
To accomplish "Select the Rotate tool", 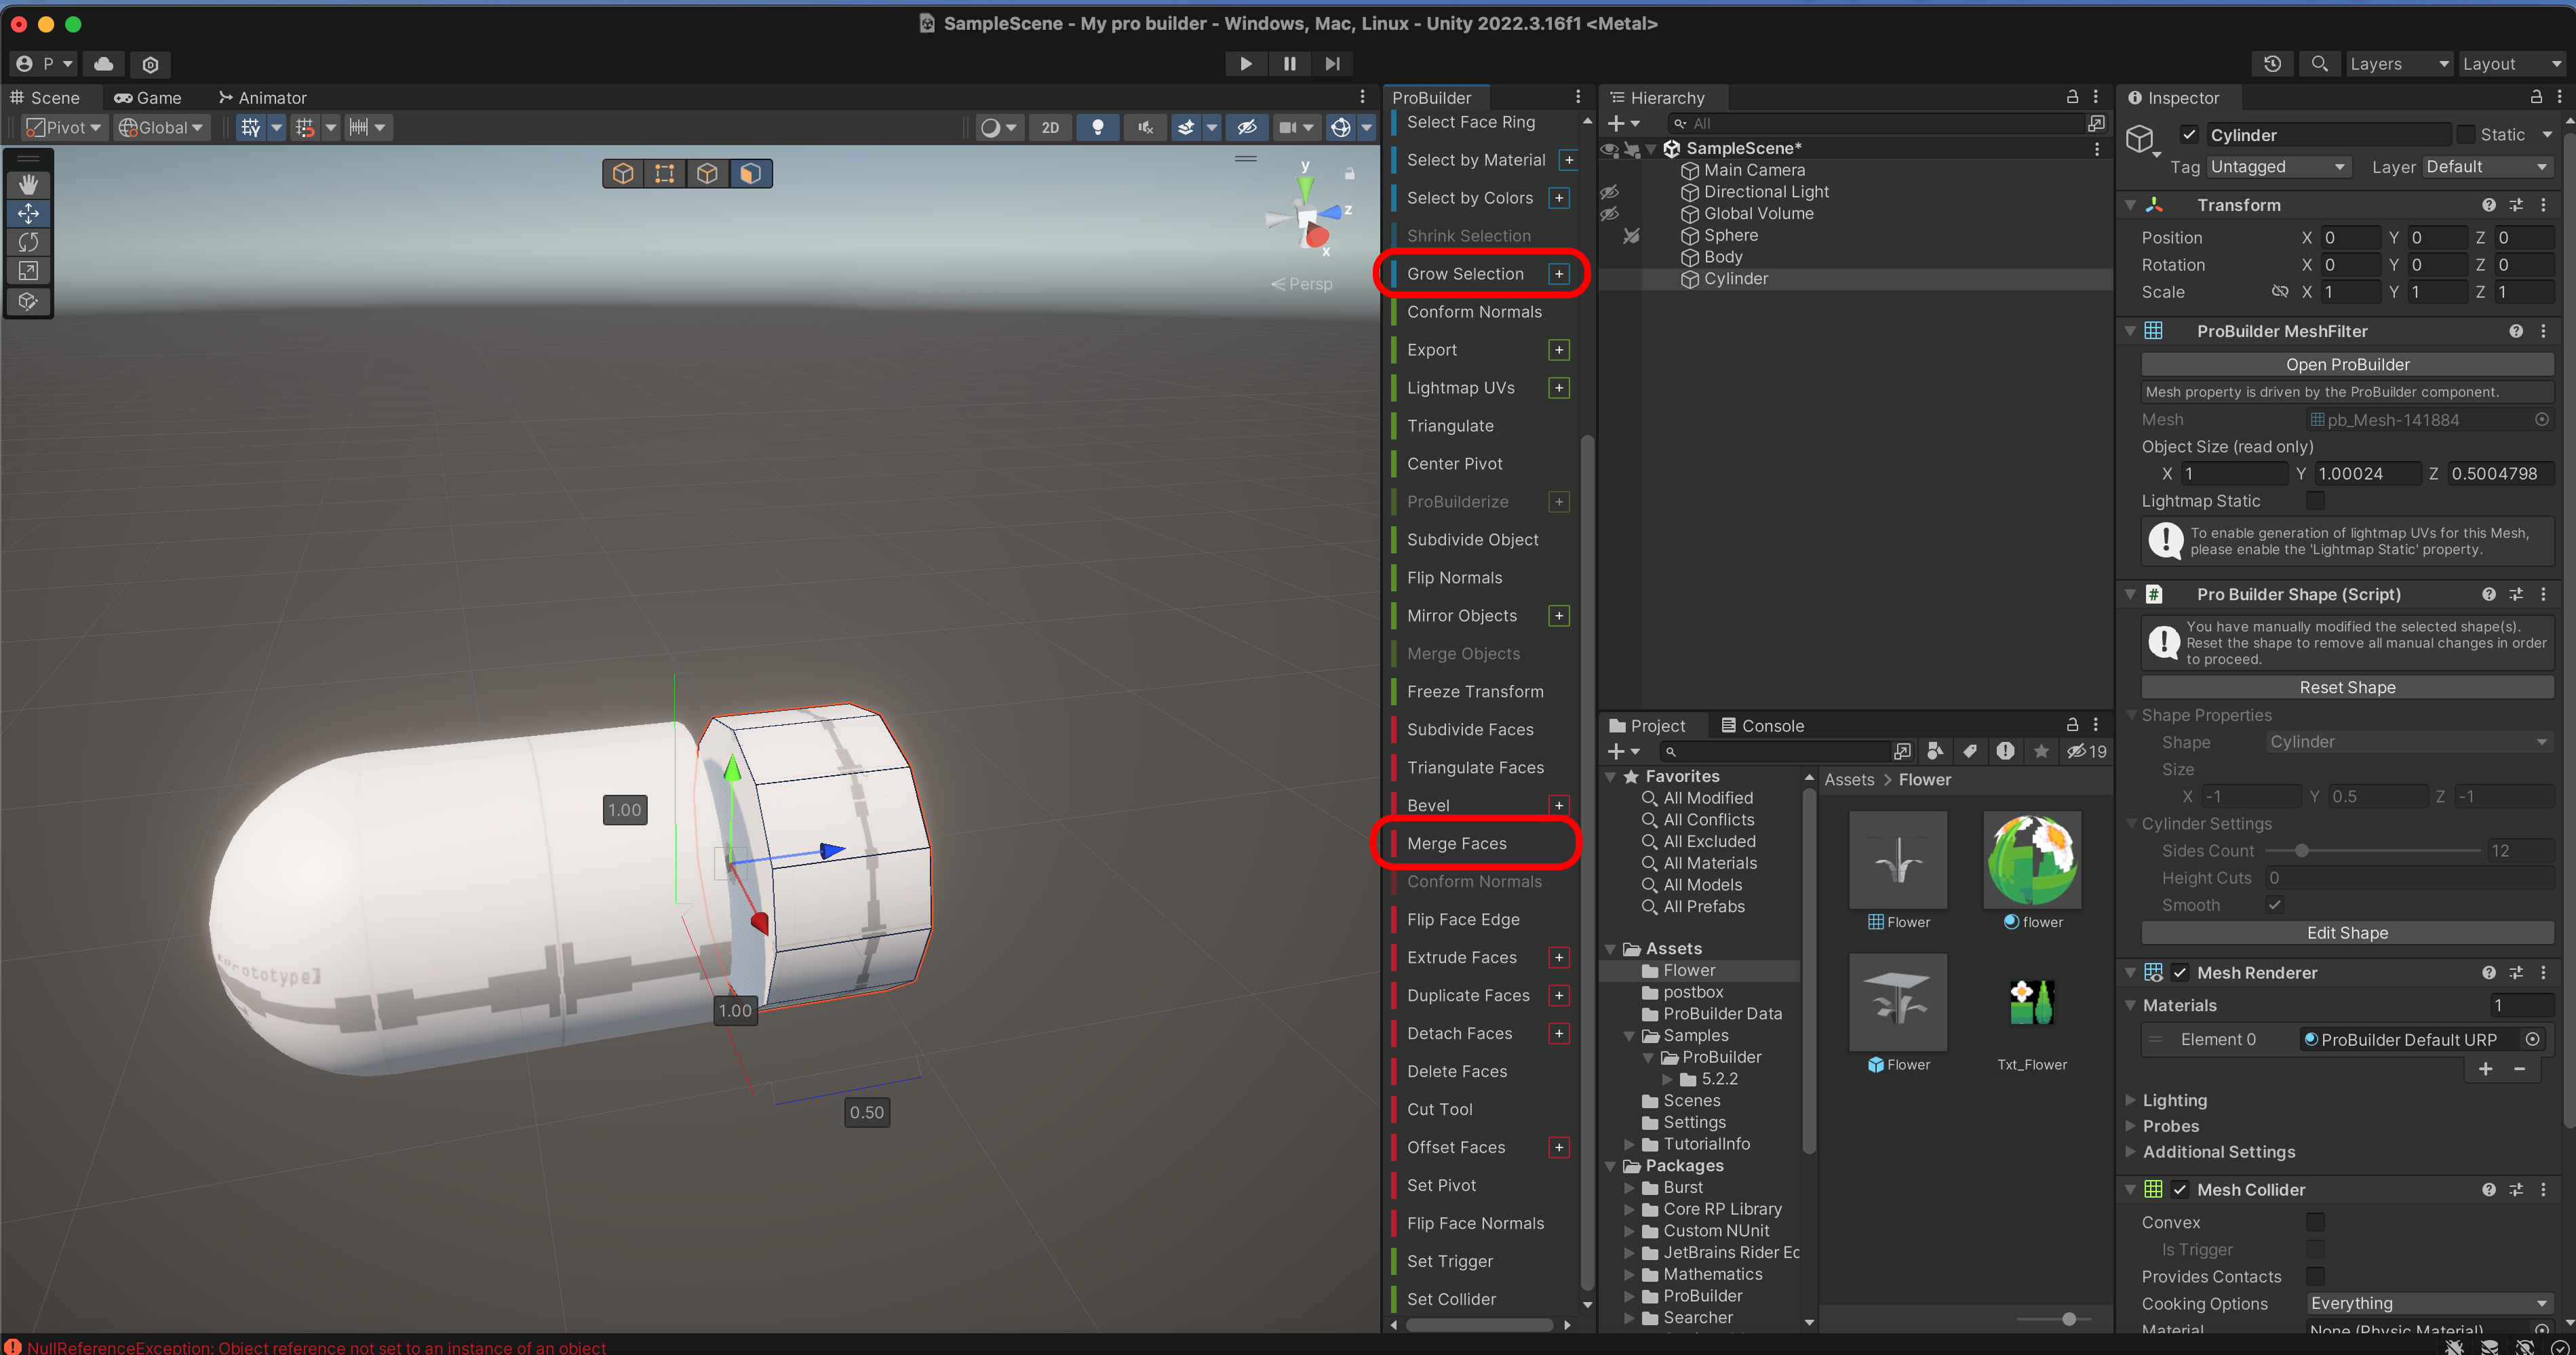I will [28, 242].
